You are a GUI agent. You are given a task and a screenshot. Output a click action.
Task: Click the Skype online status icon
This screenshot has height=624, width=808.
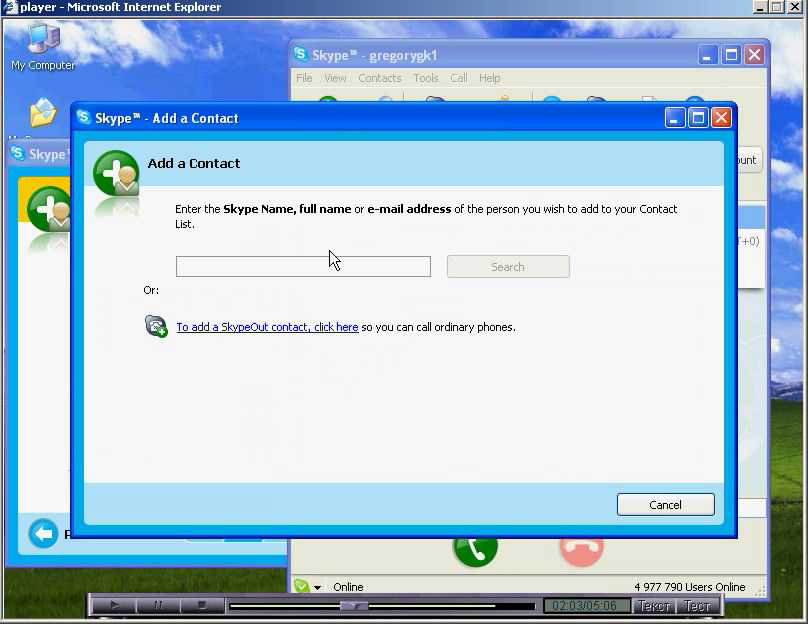click(x=301, y=586)
